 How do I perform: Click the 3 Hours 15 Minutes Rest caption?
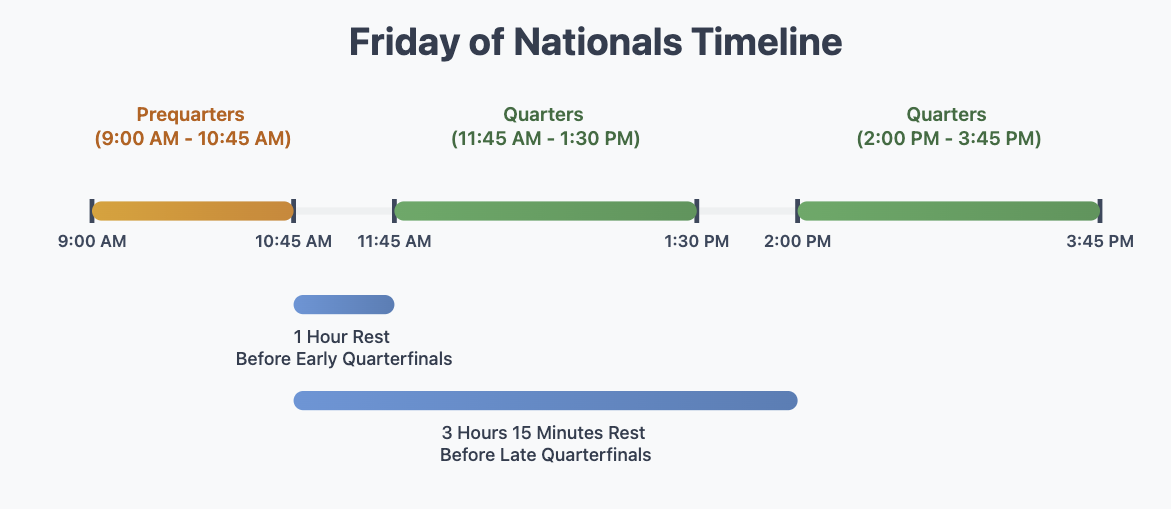pos(544,433)
